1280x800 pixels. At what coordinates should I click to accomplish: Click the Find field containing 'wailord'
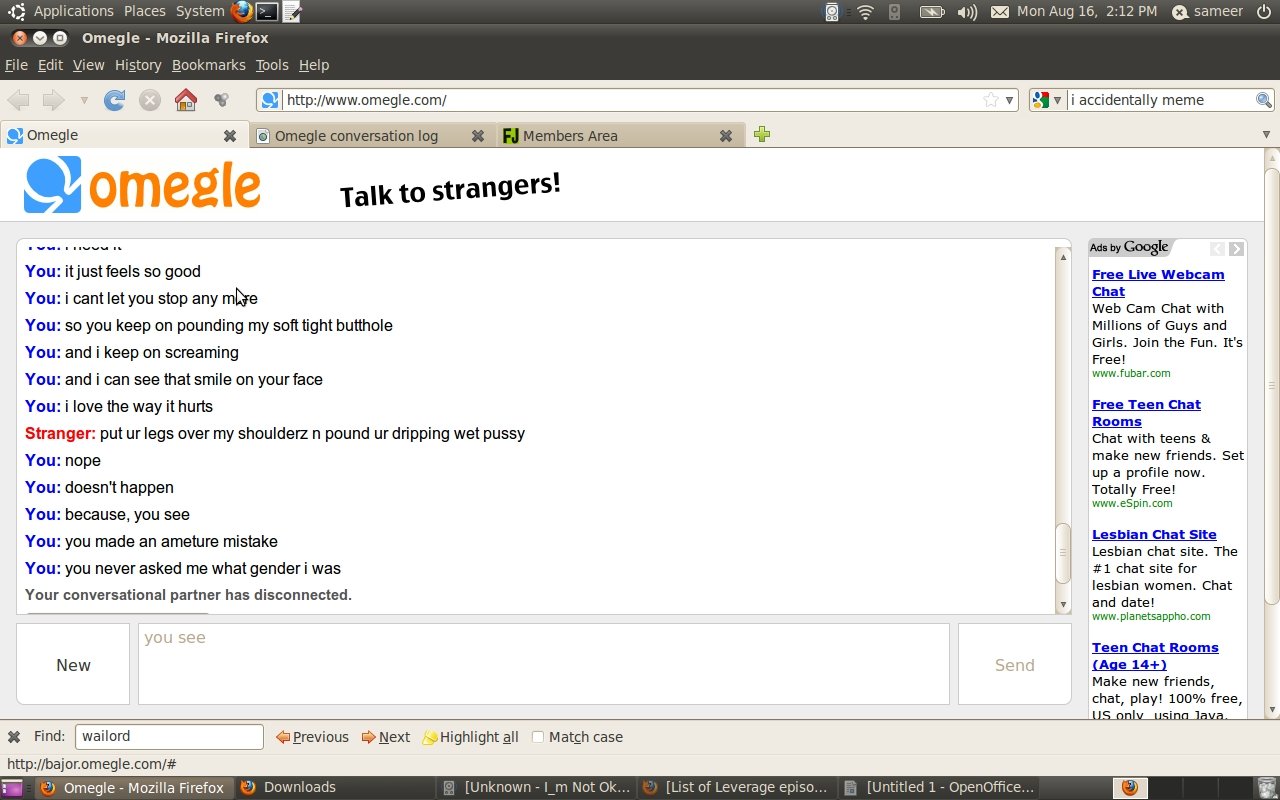169,736
